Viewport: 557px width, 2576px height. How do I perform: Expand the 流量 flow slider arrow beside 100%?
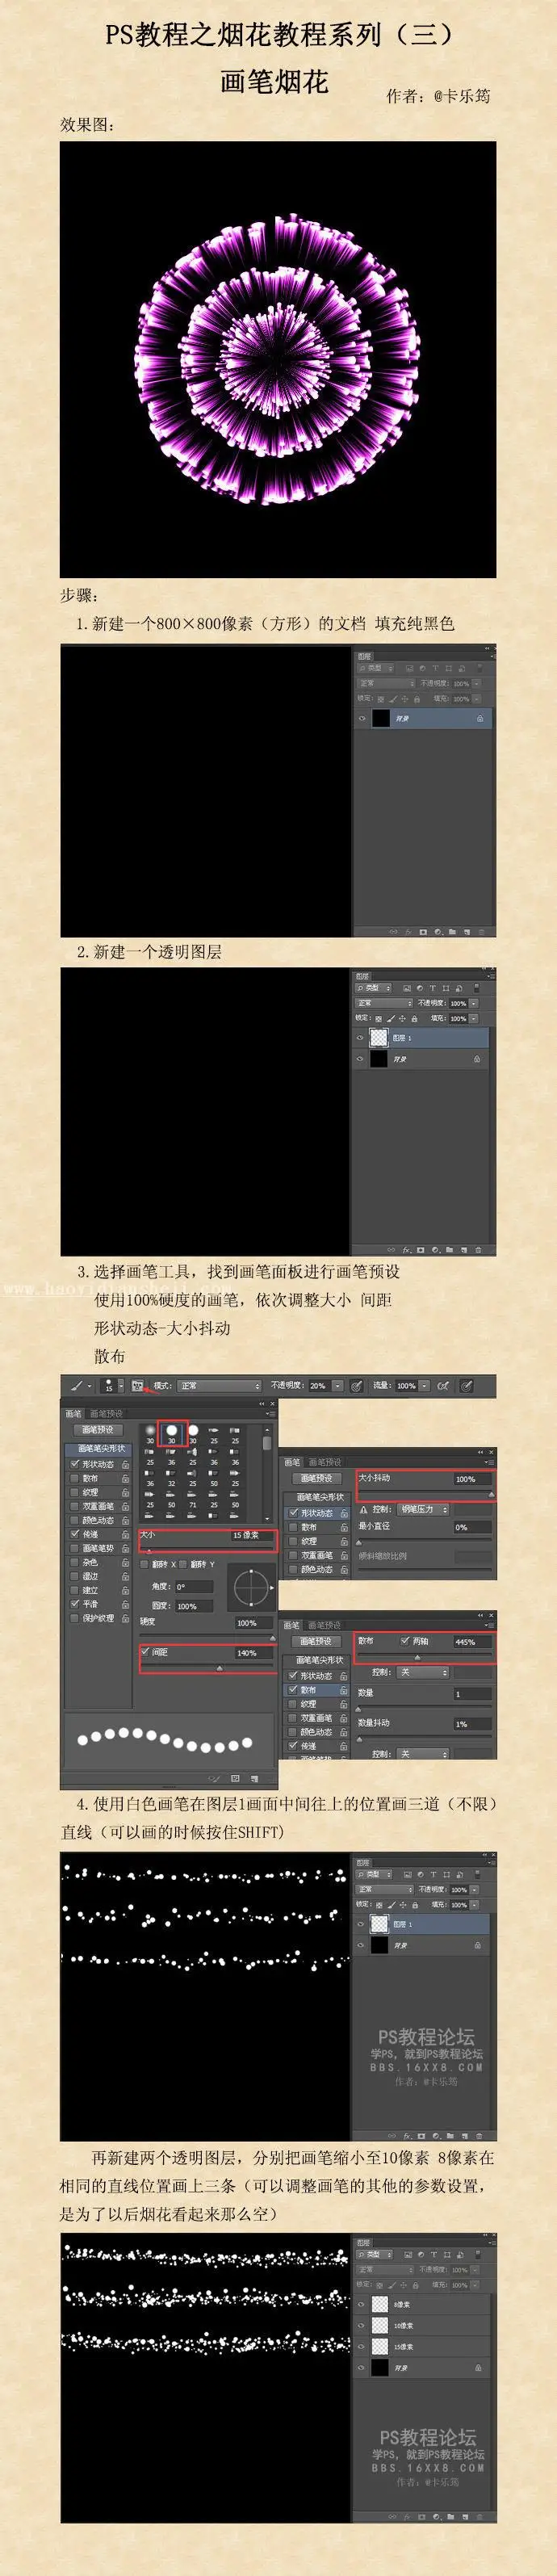coord(425,1386)
